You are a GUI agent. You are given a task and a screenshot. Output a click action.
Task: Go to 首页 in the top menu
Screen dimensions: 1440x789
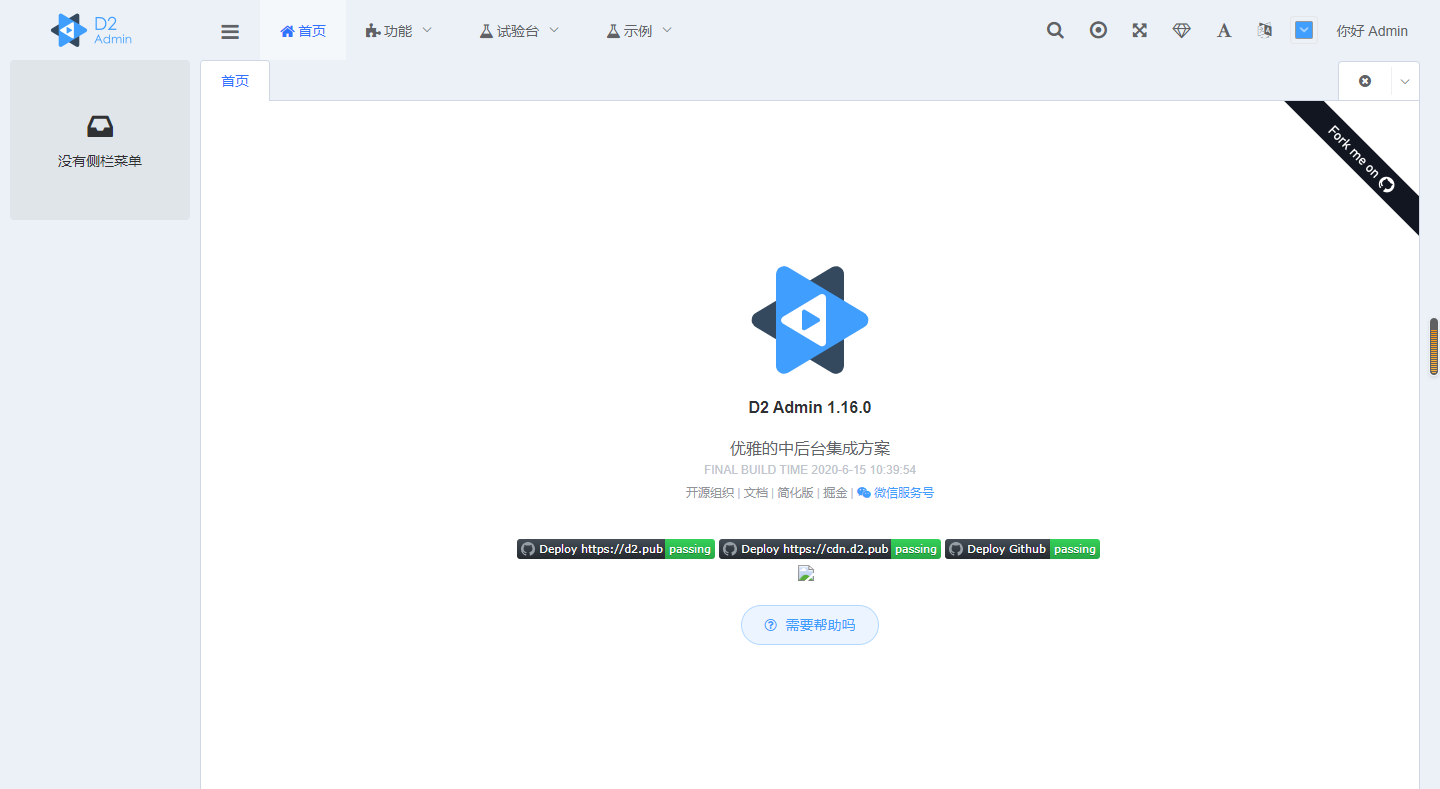point(303,31)
